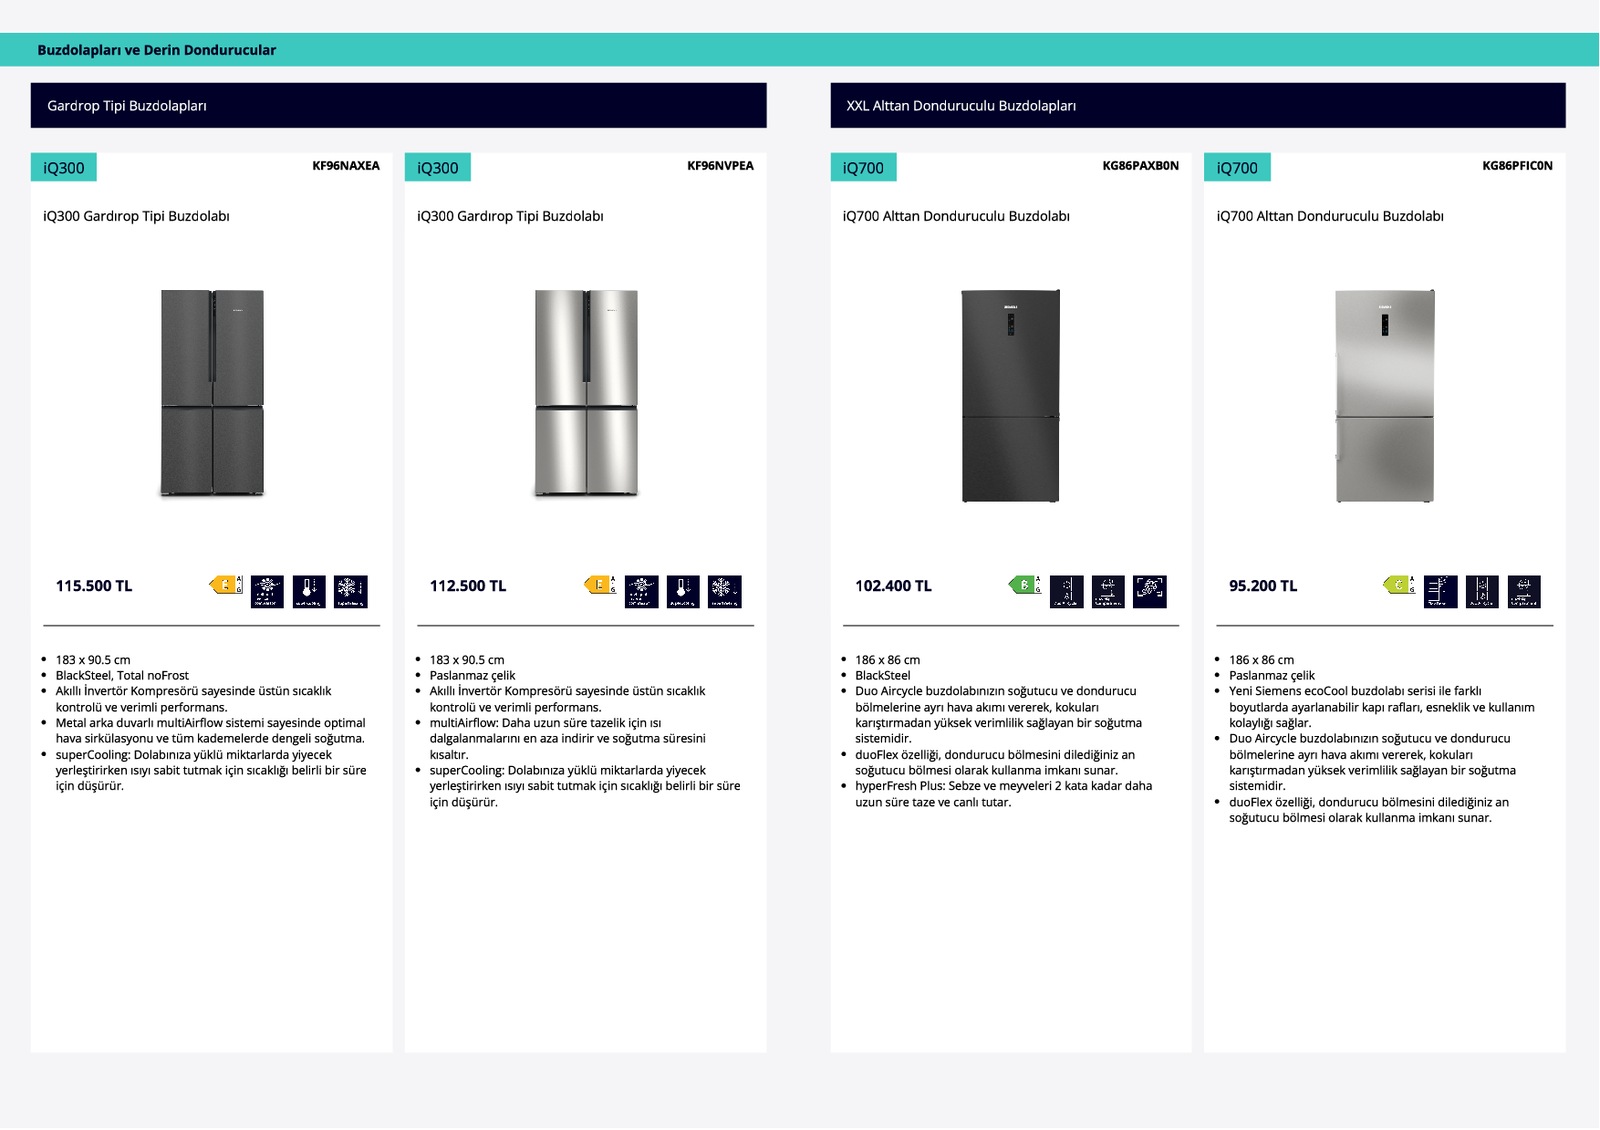Click the hyperFresh vegetable icon on KG86PAXB0N
The image size is (1600, 1130).
pyautogui.click(x=1150, y=591)
